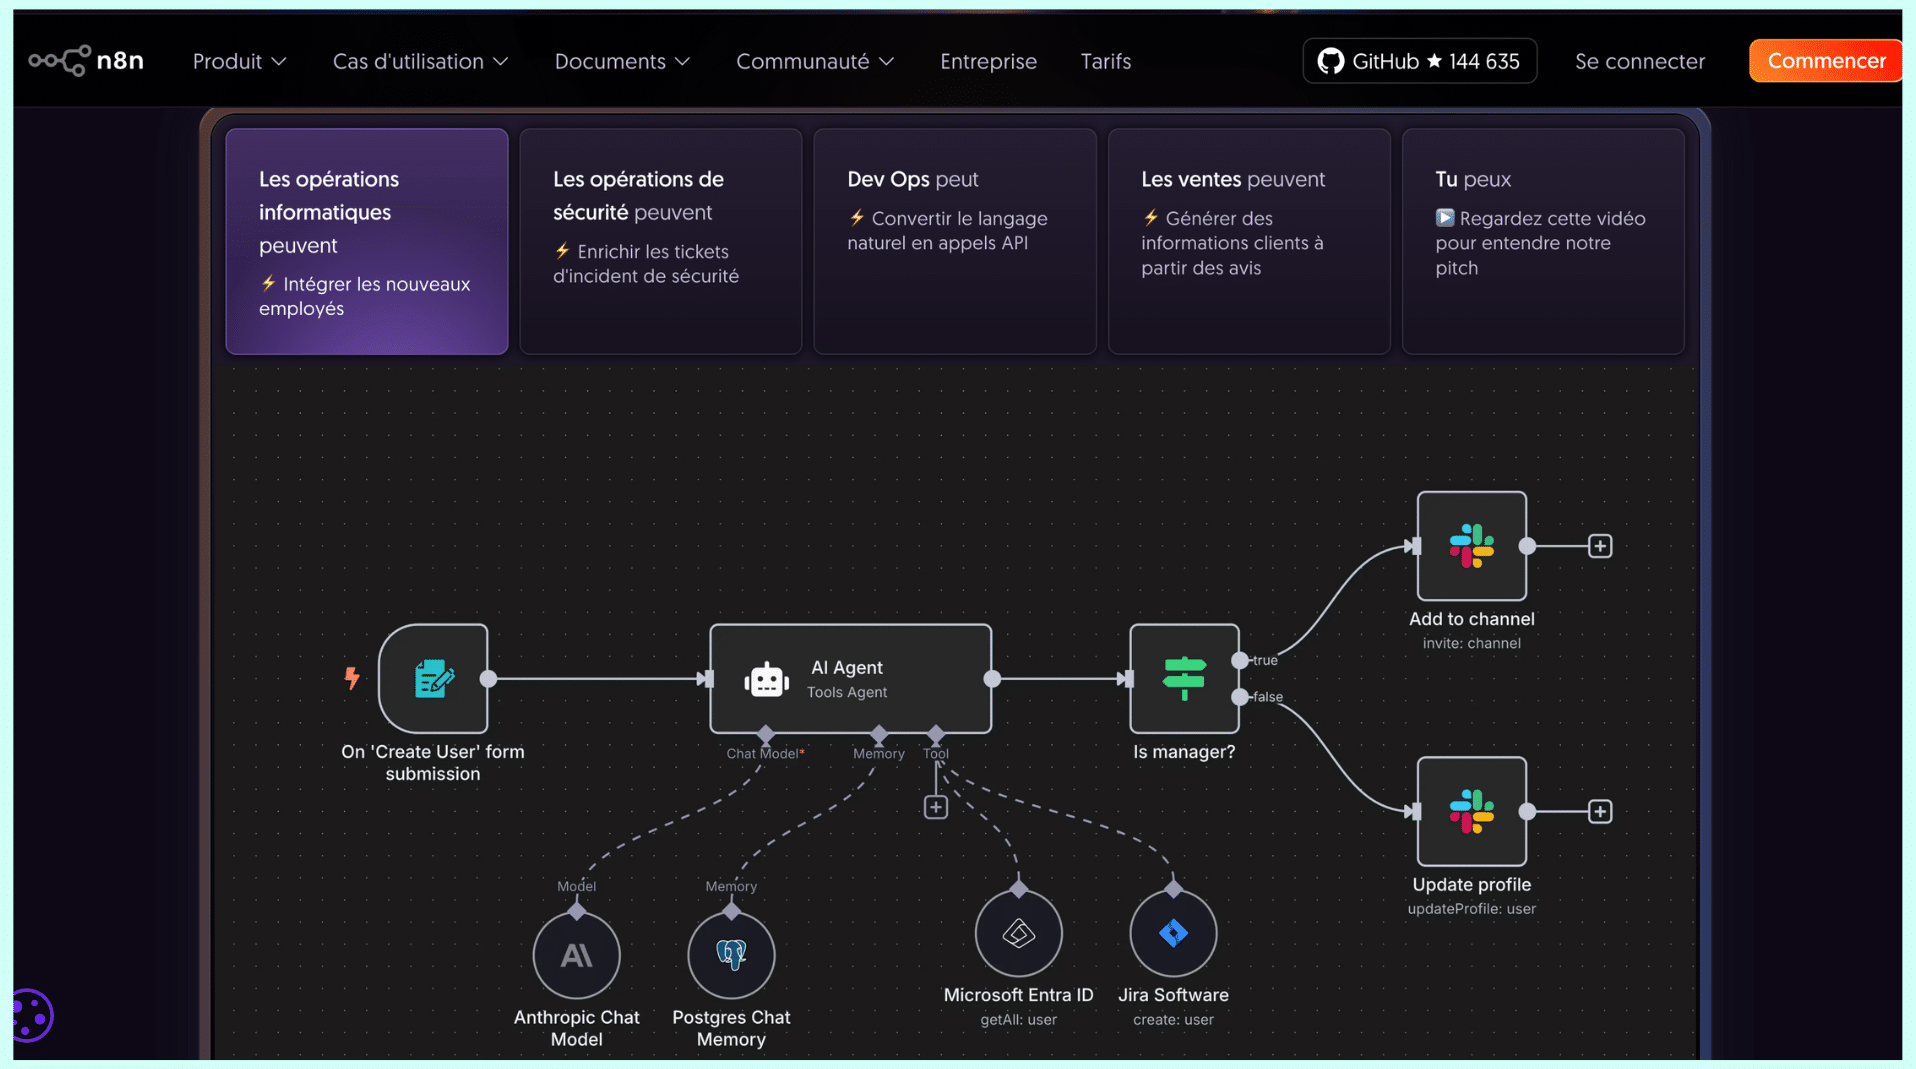1916x1069 pixels.
Task: Open the Jira Software node
Action: pos(1173,933)
